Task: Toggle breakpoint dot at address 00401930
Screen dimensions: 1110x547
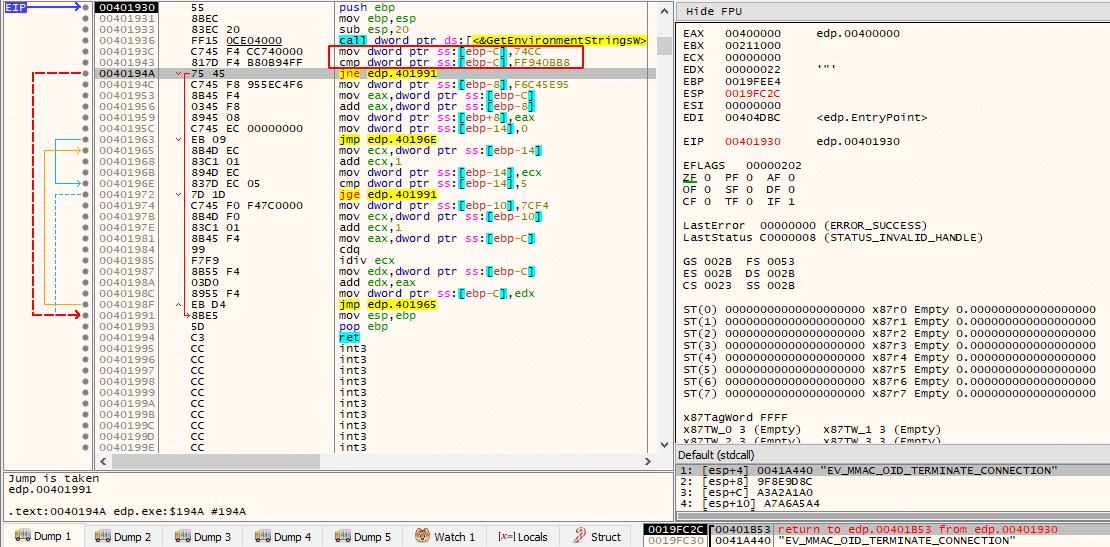Action: pyautogui.click(x=86, y=7)
